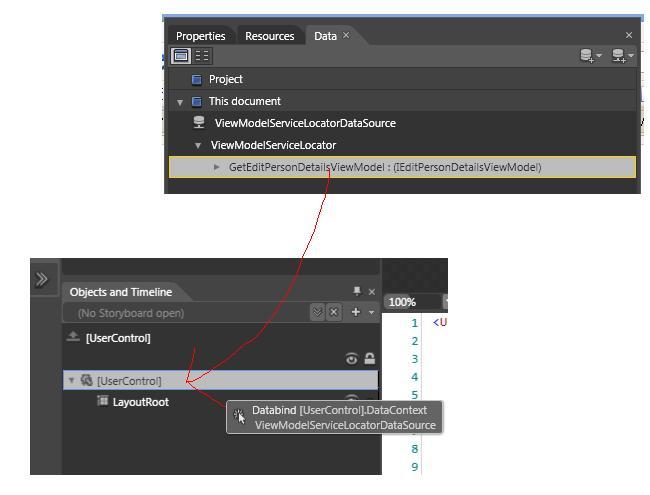The image size is (650, 495).
Task: Open the Properties tab
Action: (200, 36)
